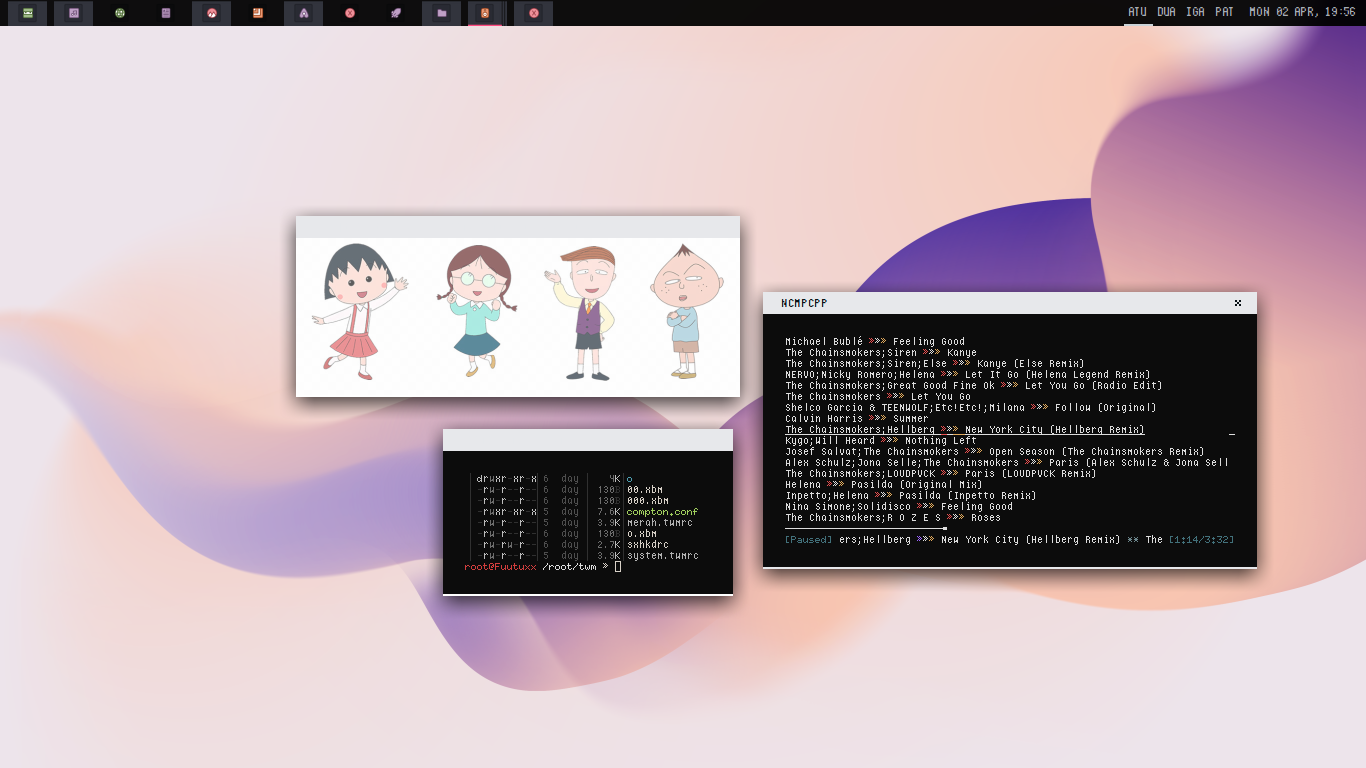The image size is (1366, 768).
Task: Switch to the ATU workspace
Action: click(1138, 12)
